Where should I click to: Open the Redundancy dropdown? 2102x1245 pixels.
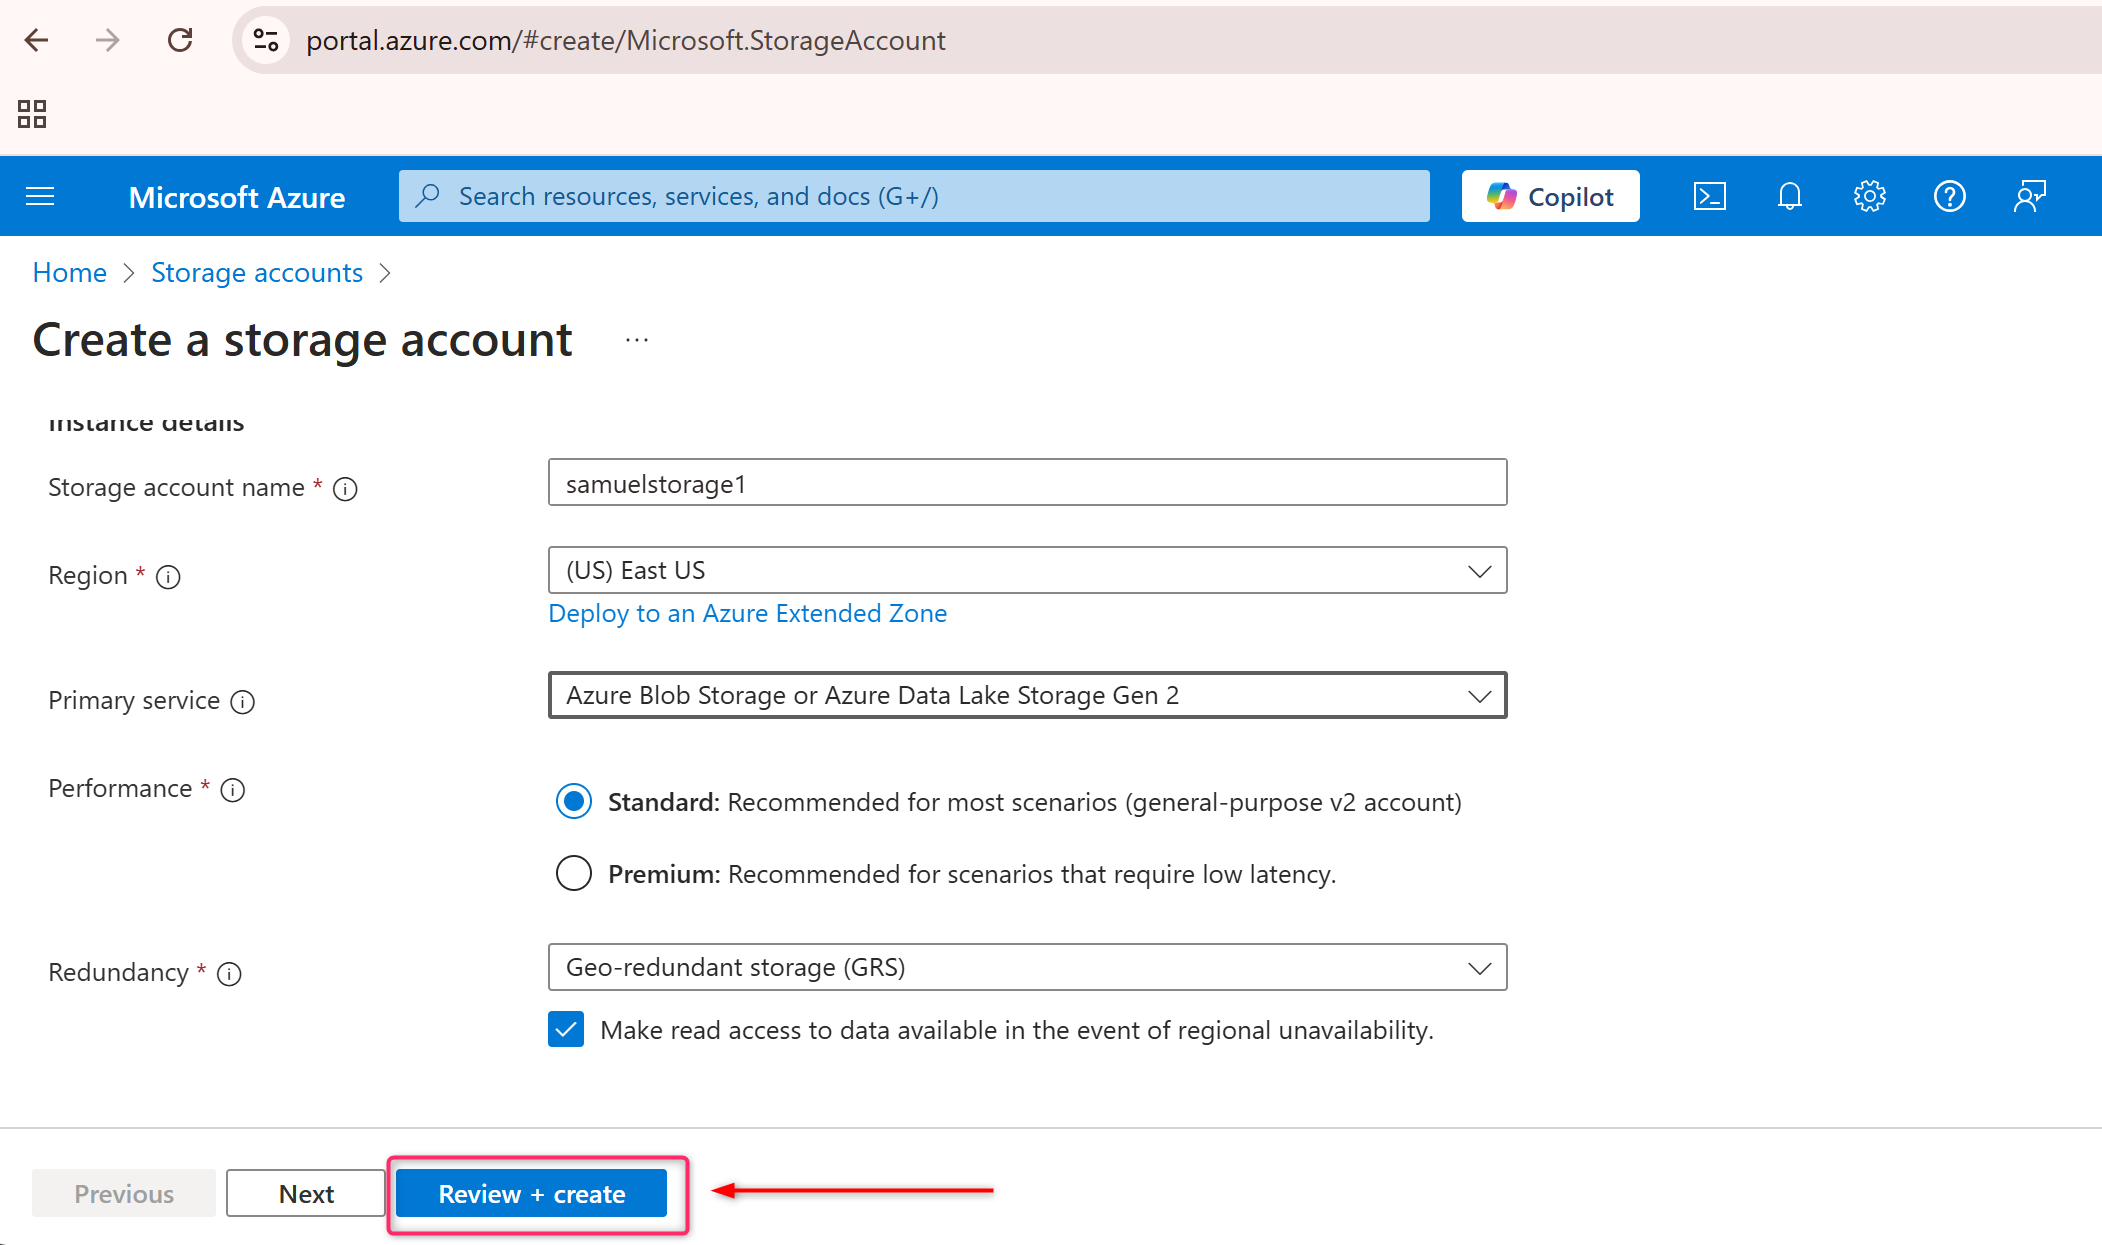pos(1027,967)
